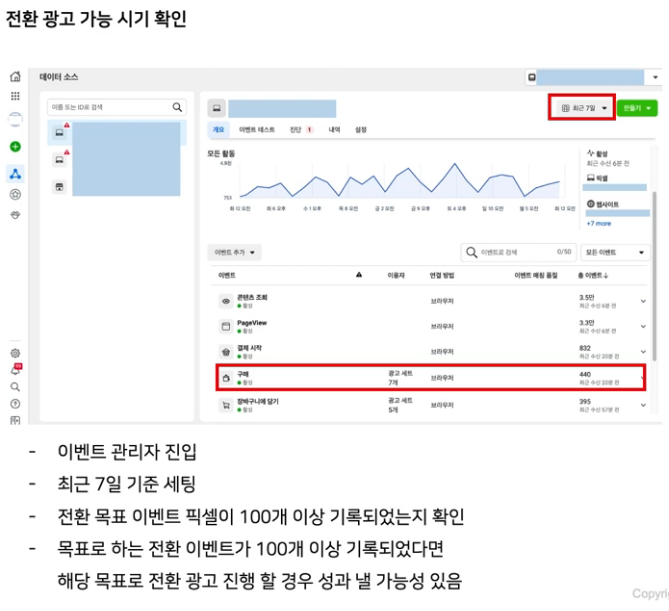This screenshot has width=669, height=611.
Task: Open the green 만들기 dropdown button
Action: click(x=637, y=108)
